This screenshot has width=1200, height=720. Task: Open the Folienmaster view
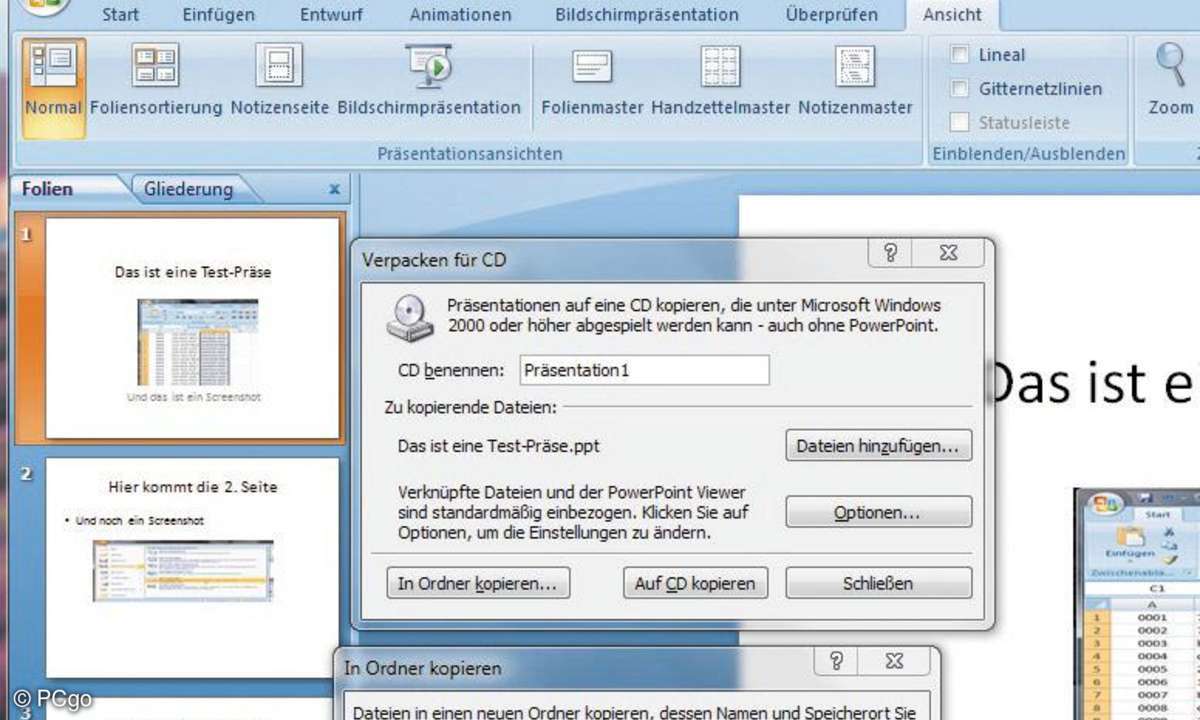(x=592, y=65)
